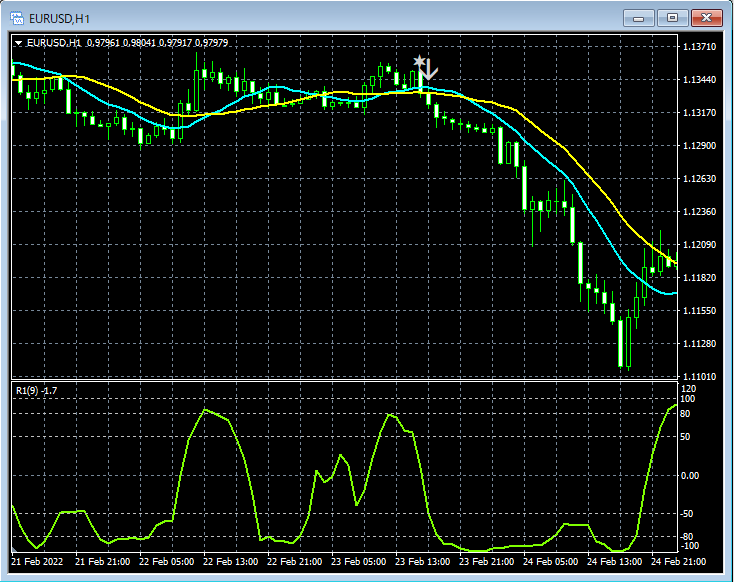Screen dimensions: 735x582
Task: Click price level 1.13440 on the scale
Action: 699,80
